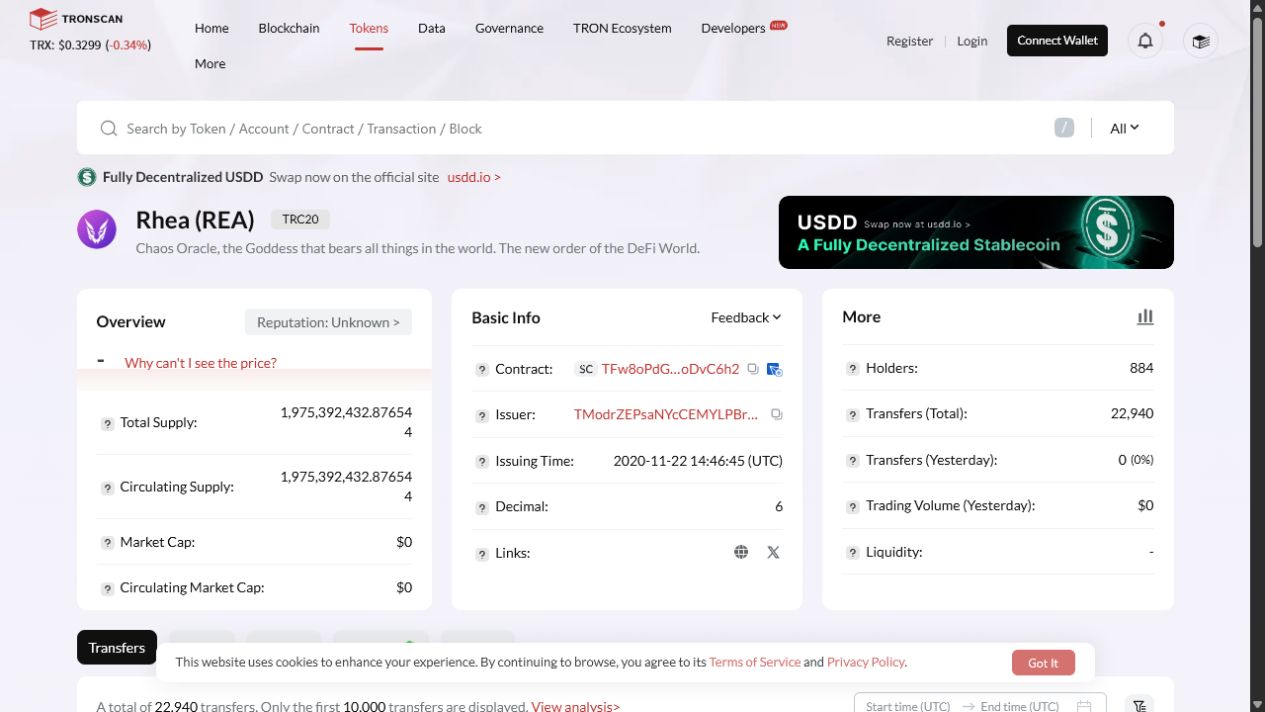Click help icon next to Holders
This screenshot has height=712, width=1265.
(x=853, y=369)
